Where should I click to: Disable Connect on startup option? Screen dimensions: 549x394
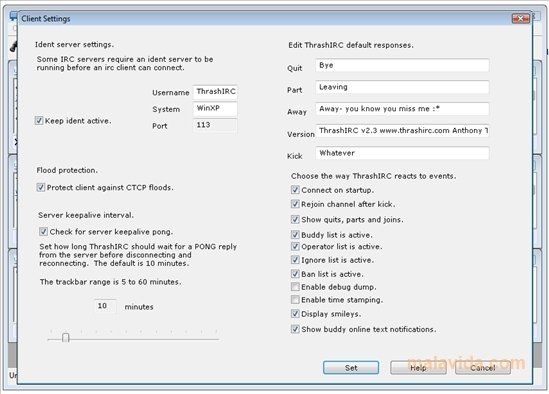[x=295, y=190]
